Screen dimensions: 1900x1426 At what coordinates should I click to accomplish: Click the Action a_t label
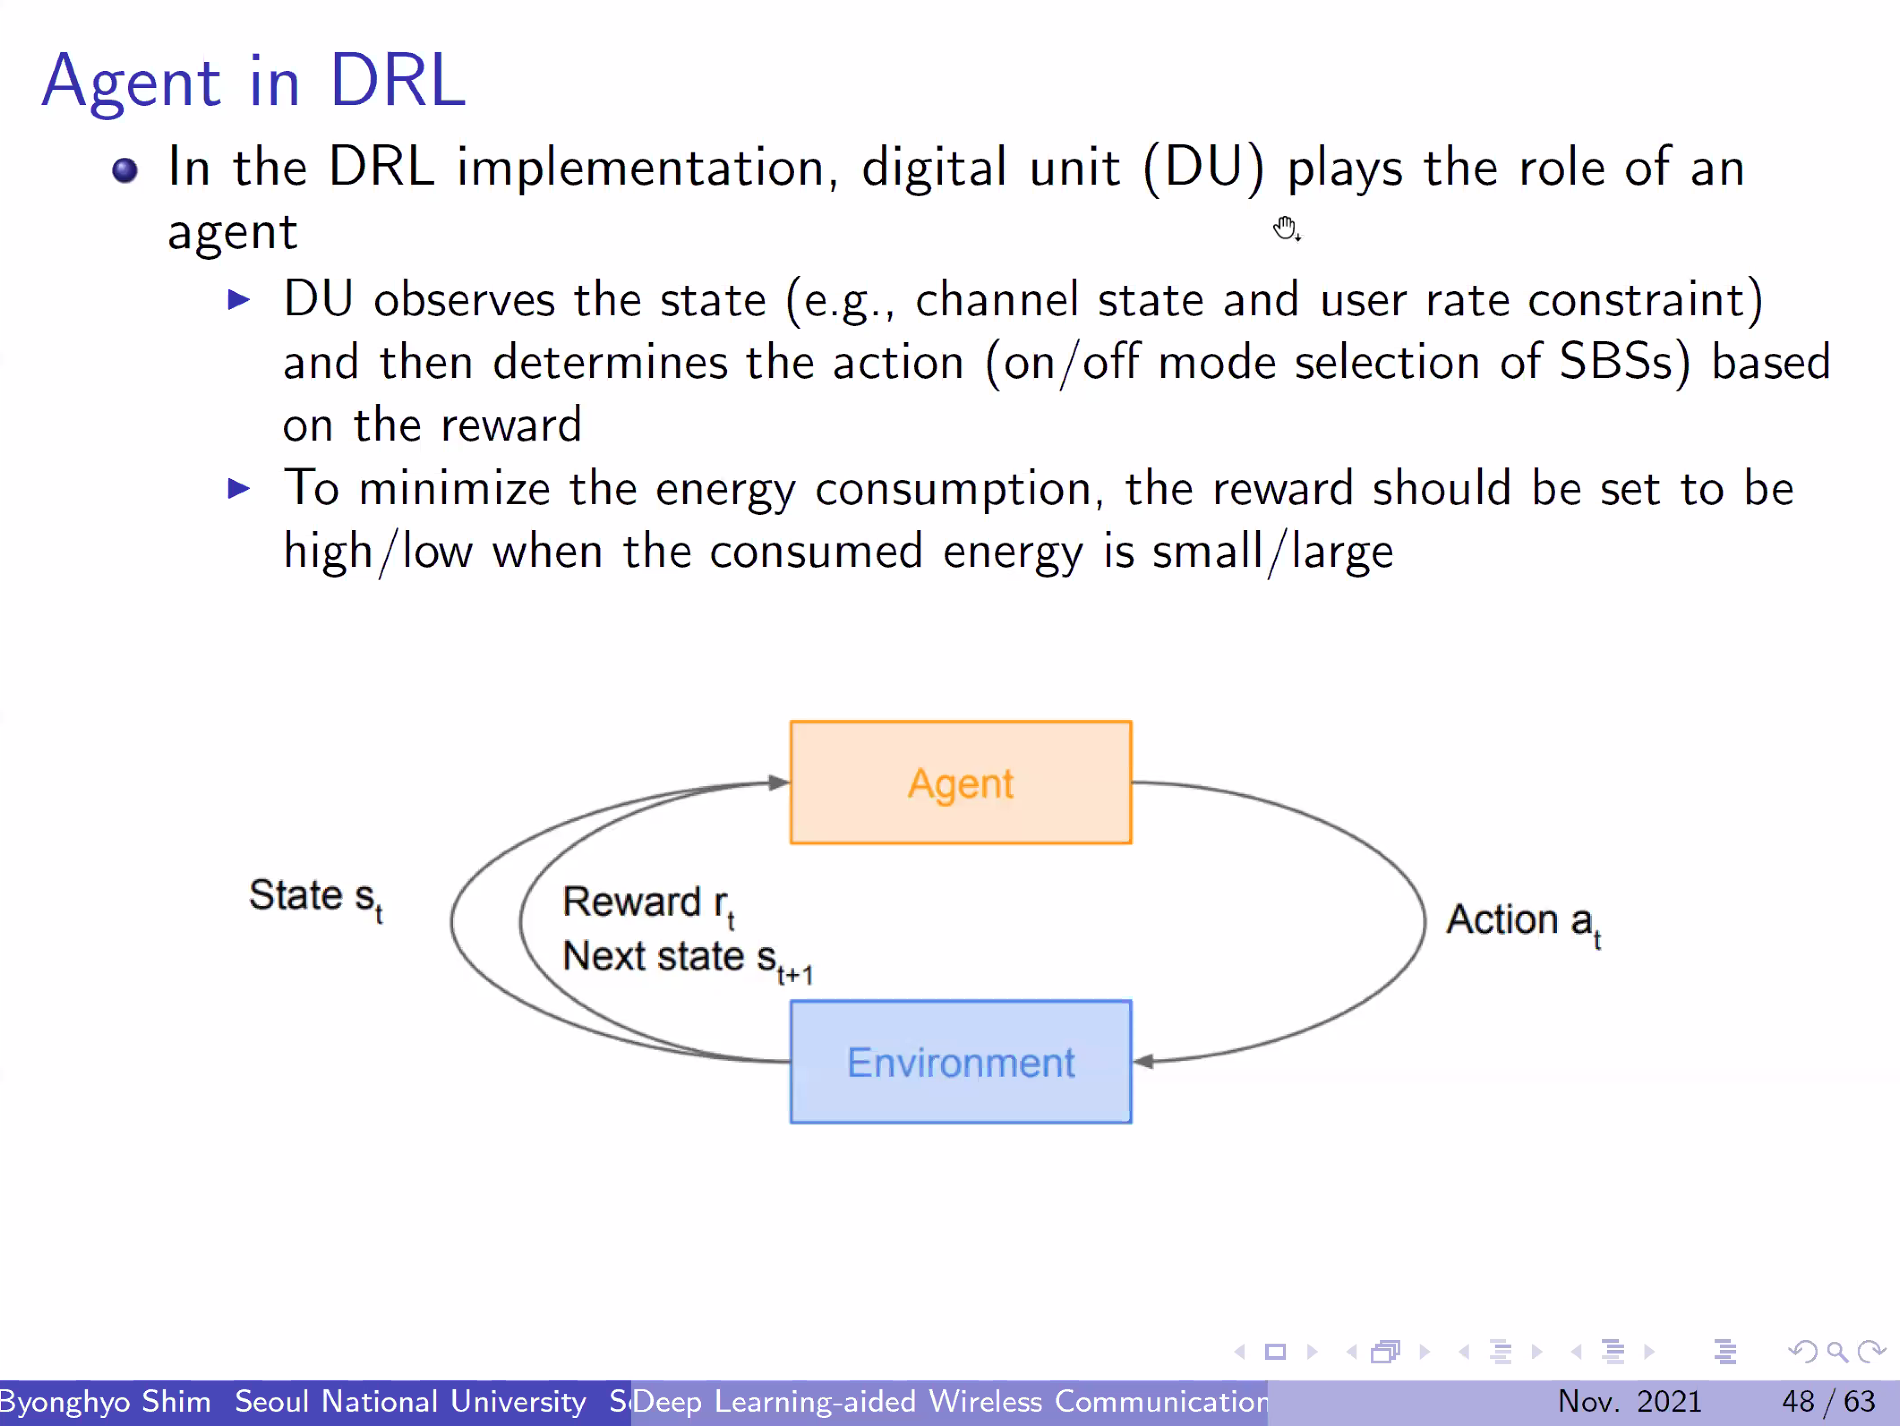click(1524, 921)
